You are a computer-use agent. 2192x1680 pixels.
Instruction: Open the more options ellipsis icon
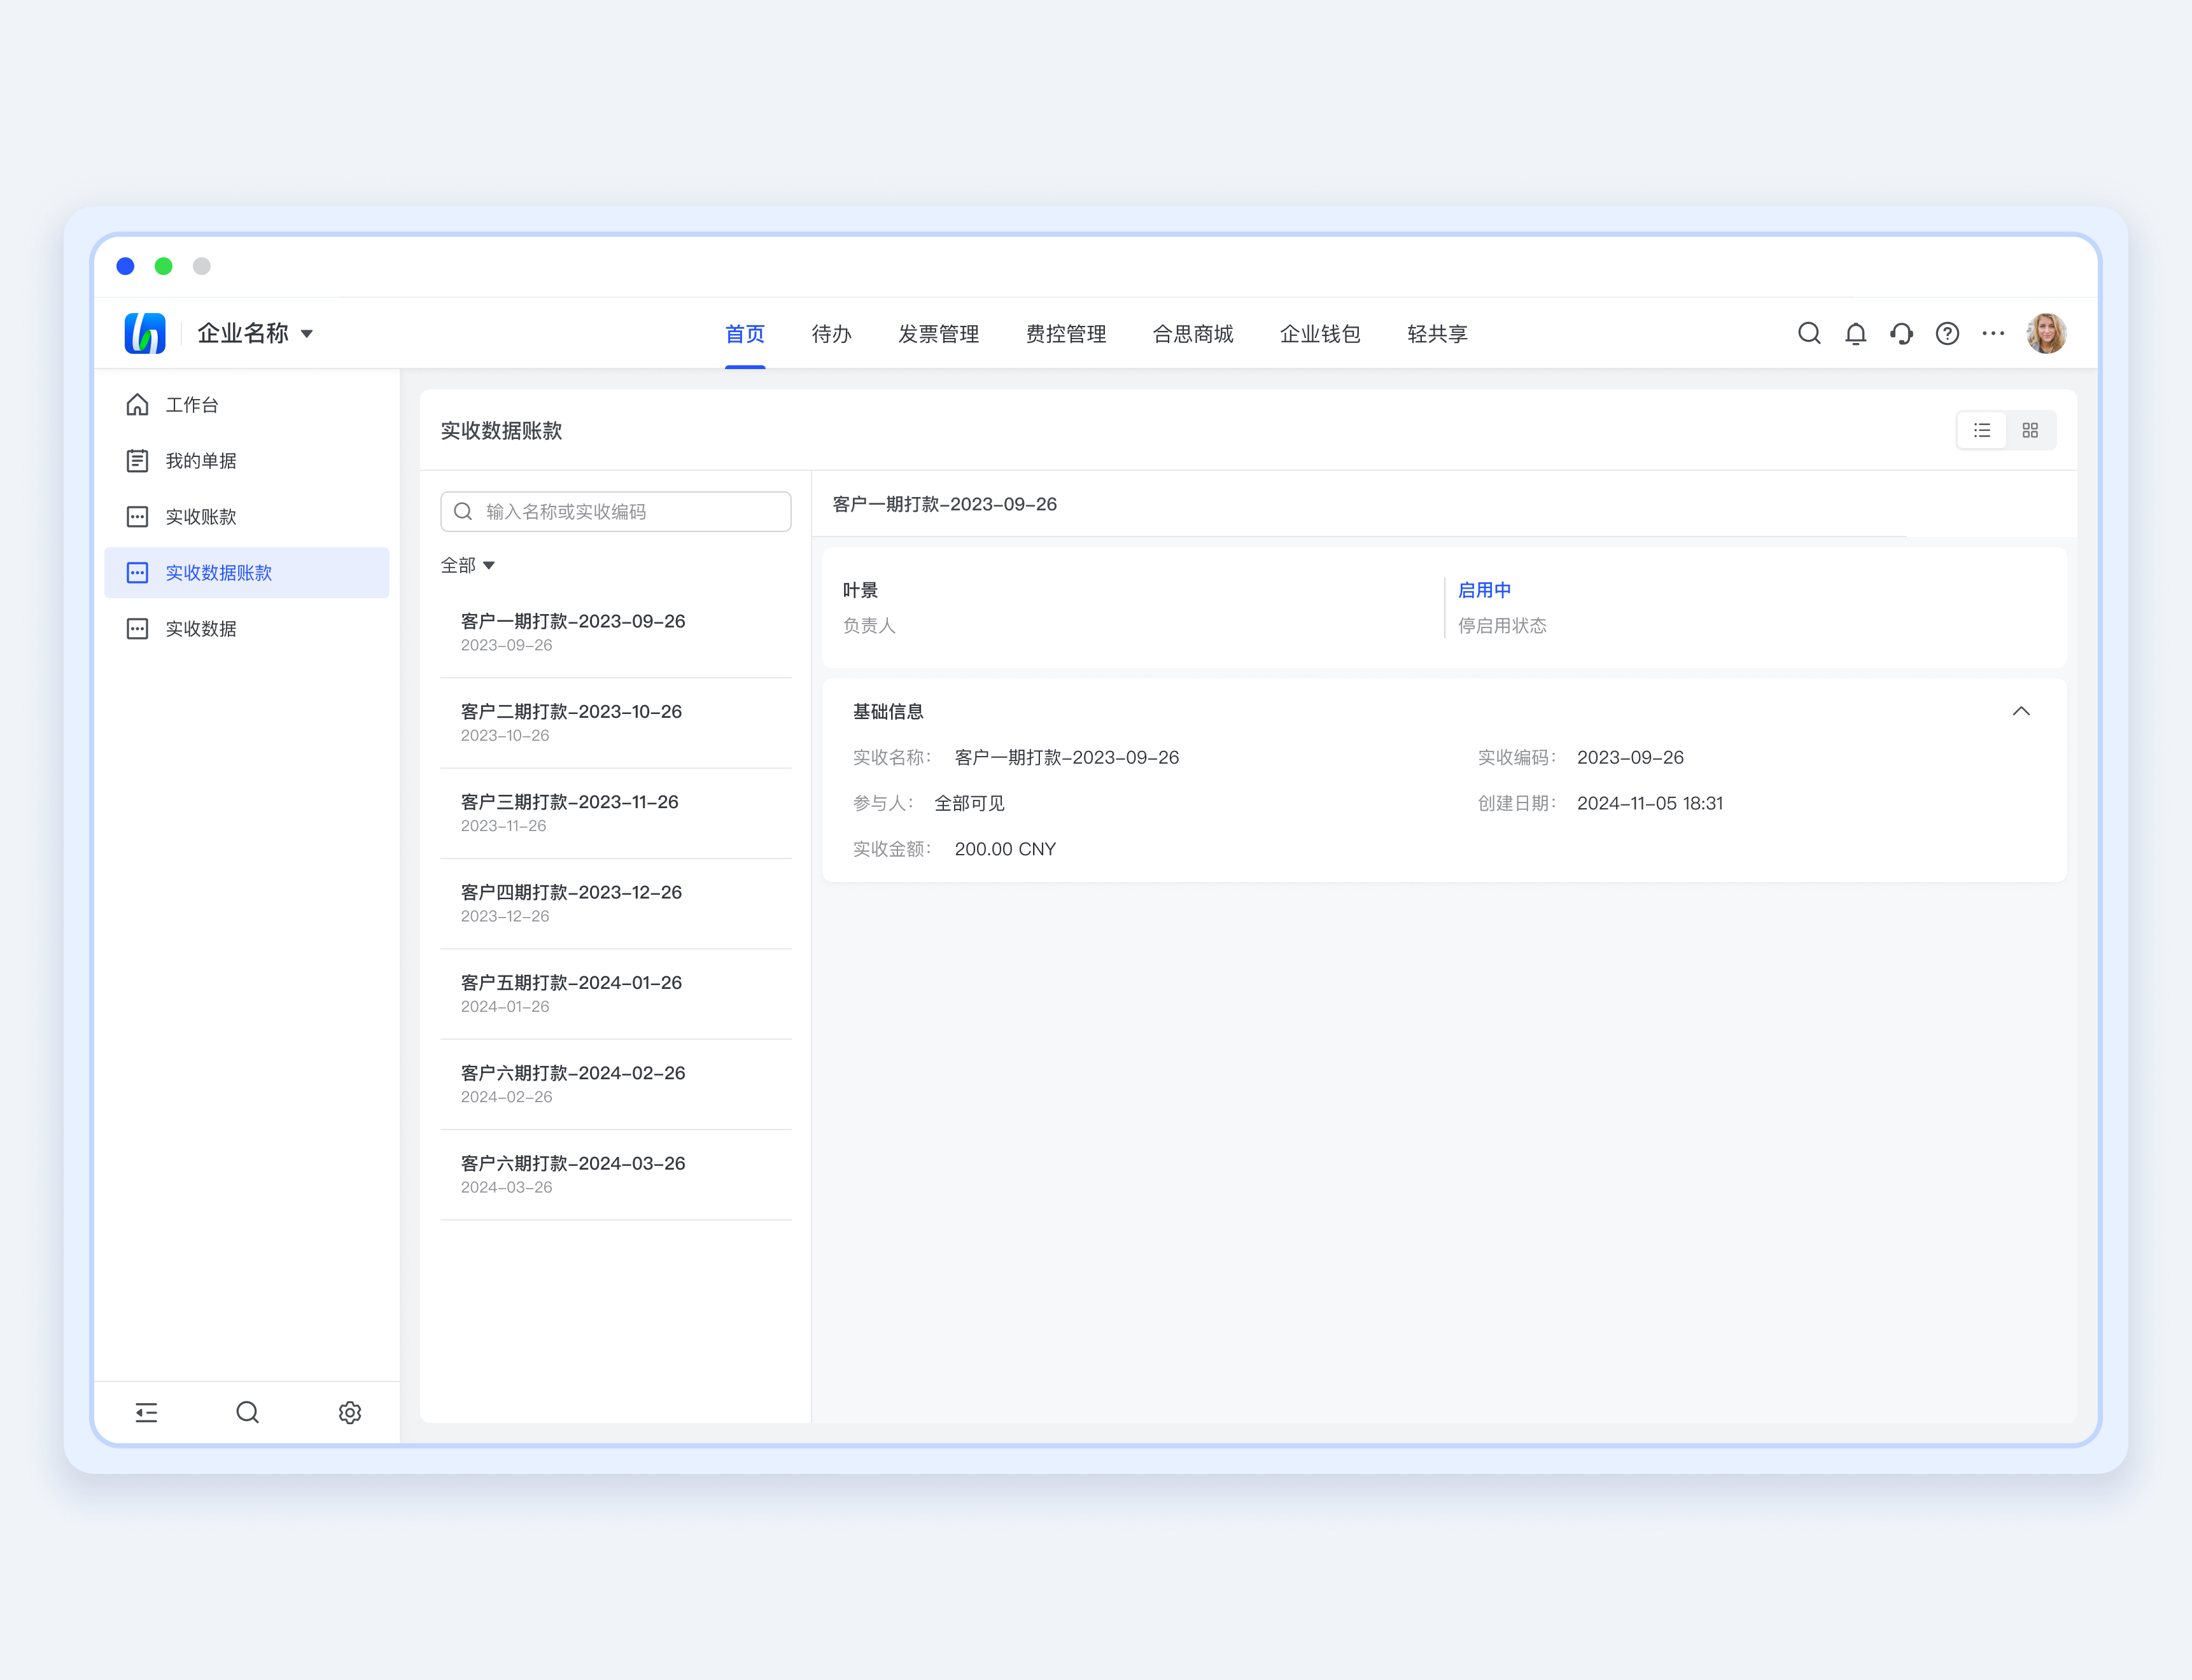click(x=1993, y=334)
